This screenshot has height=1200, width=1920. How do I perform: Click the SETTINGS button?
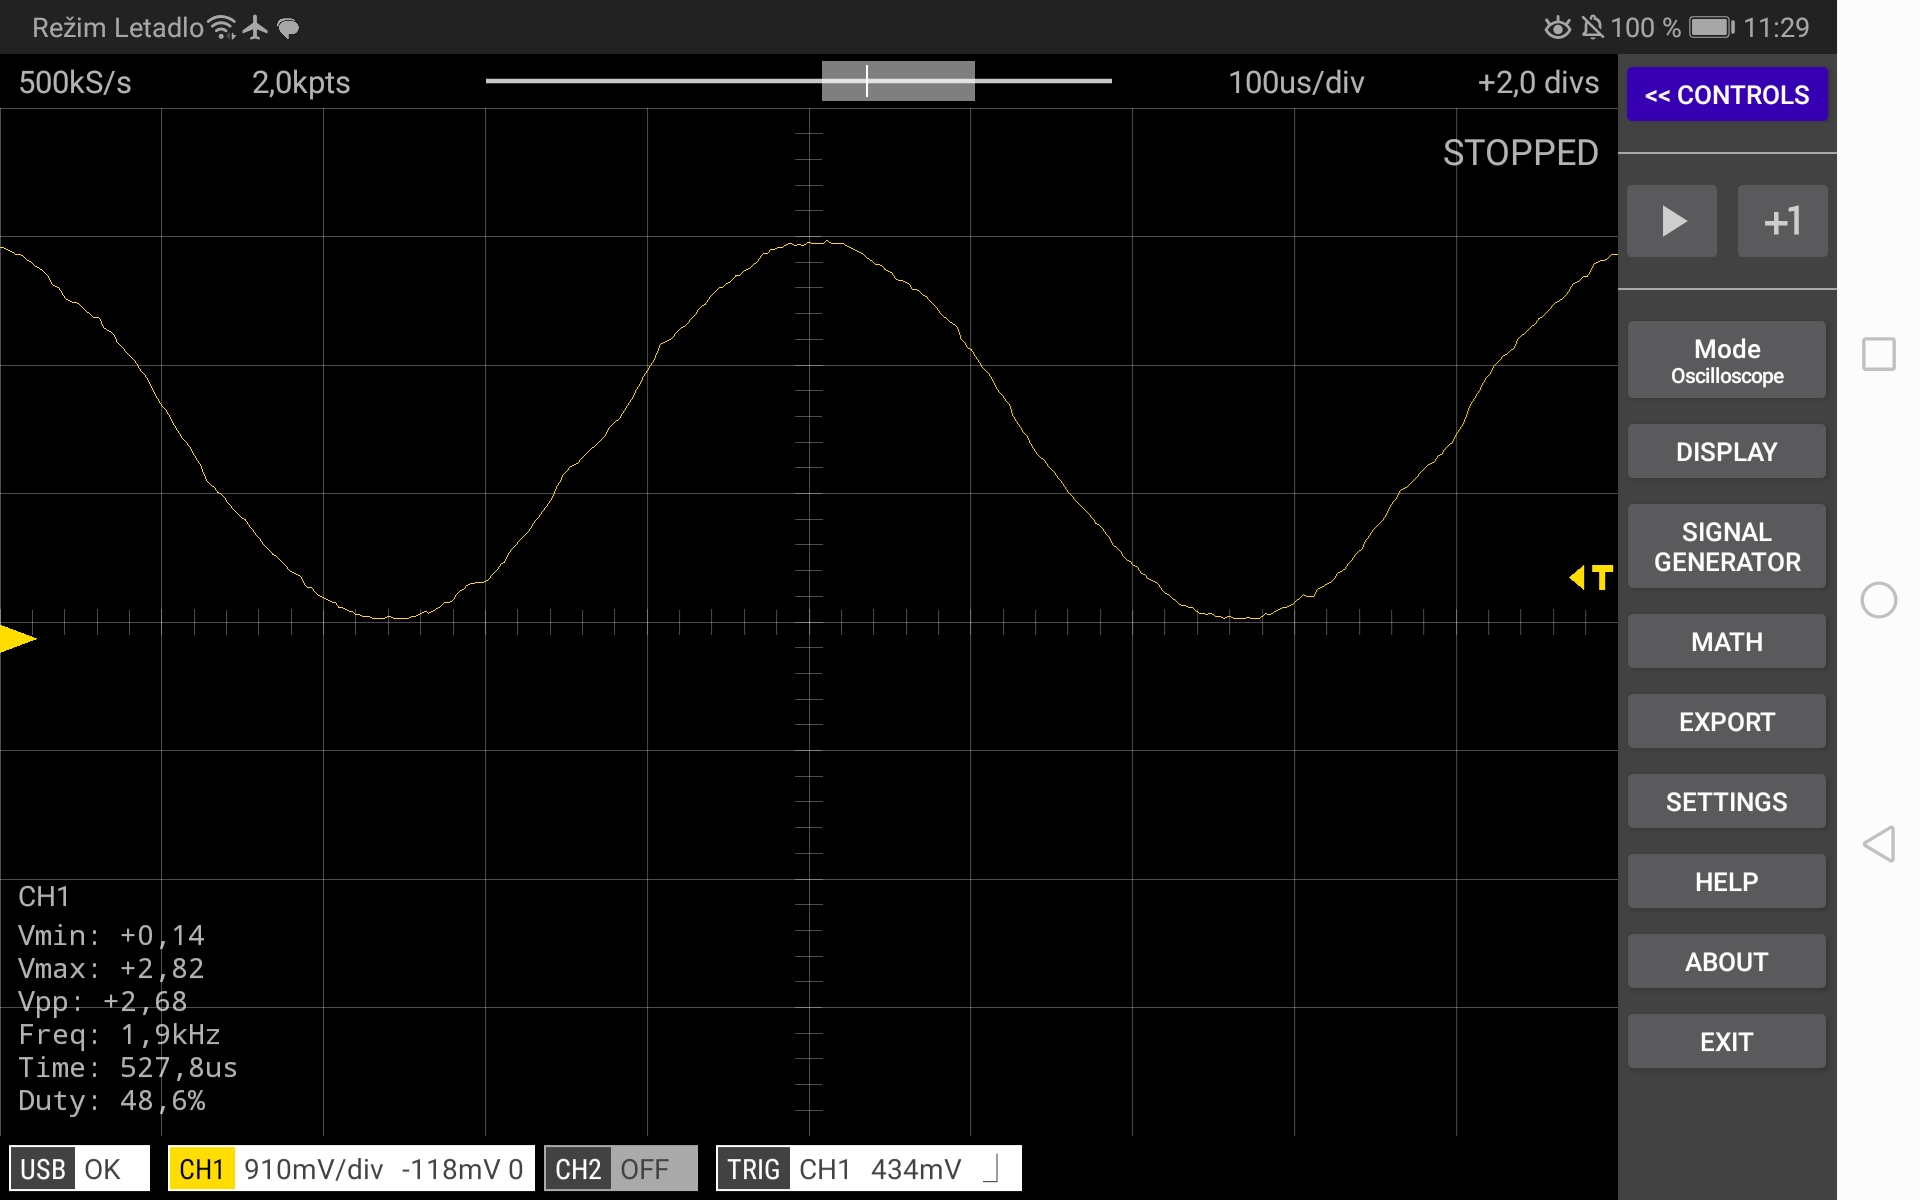pyautogui.click(x=1727, y=802)
